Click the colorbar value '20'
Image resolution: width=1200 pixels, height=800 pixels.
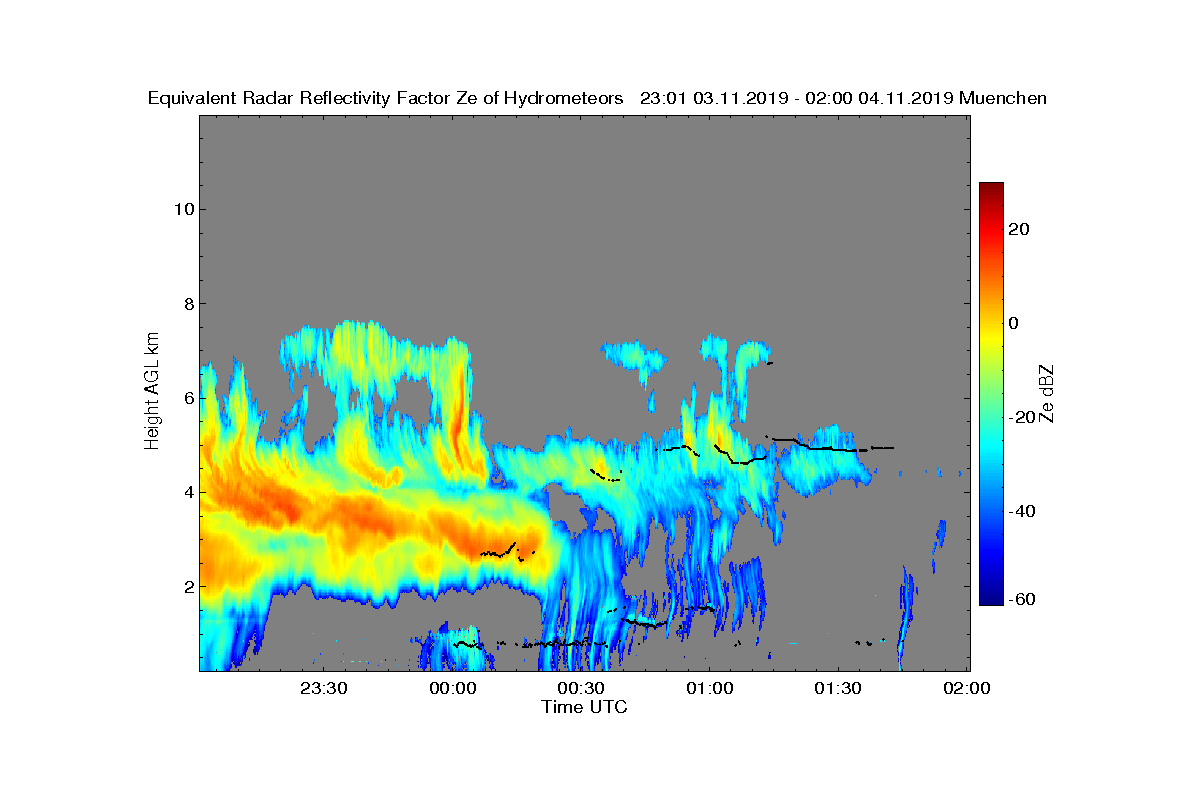tap(1020, 229)
